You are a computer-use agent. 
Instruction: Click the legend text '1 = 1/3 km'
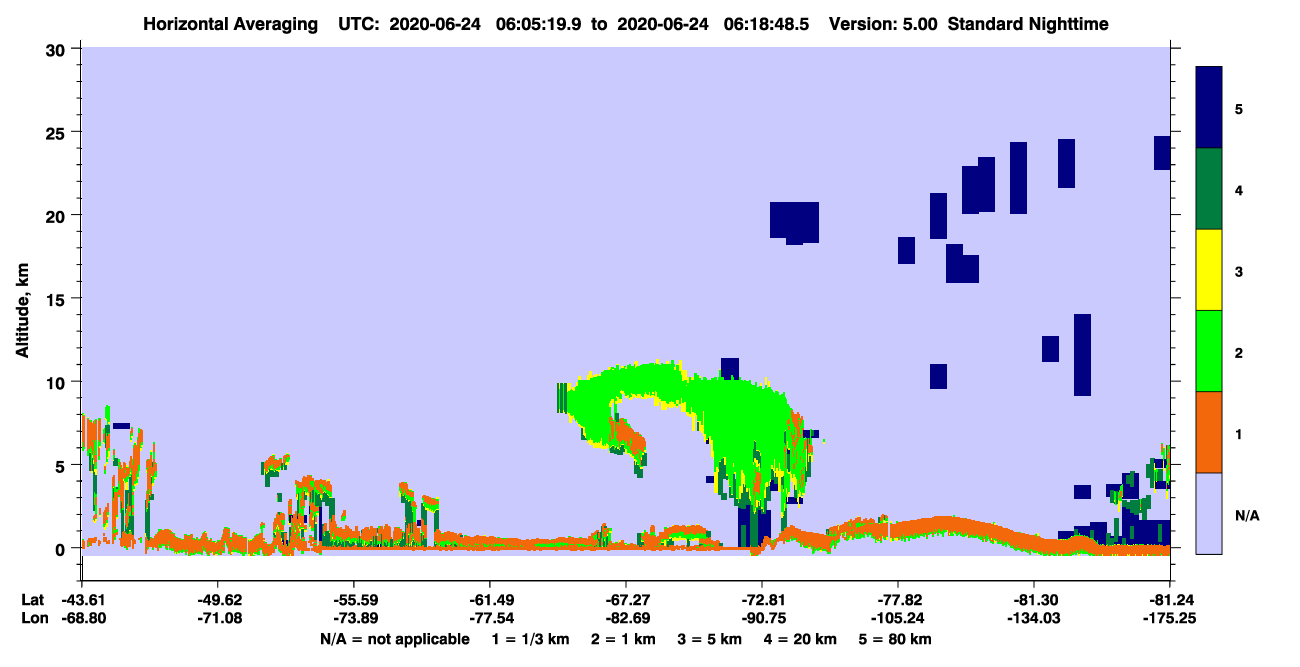pos(530,639)
